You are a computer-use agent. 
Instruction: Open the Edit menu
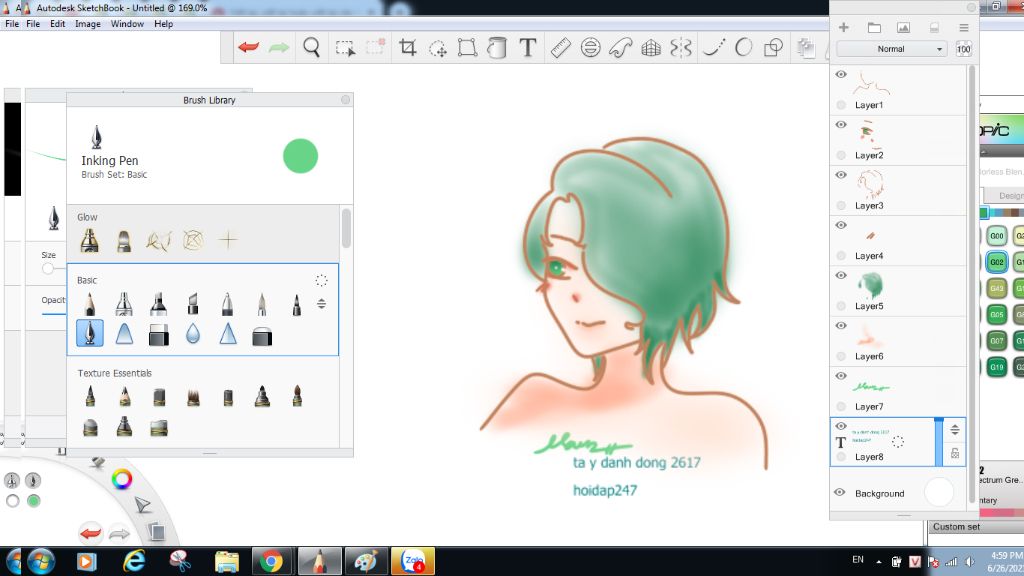[57, 24]
